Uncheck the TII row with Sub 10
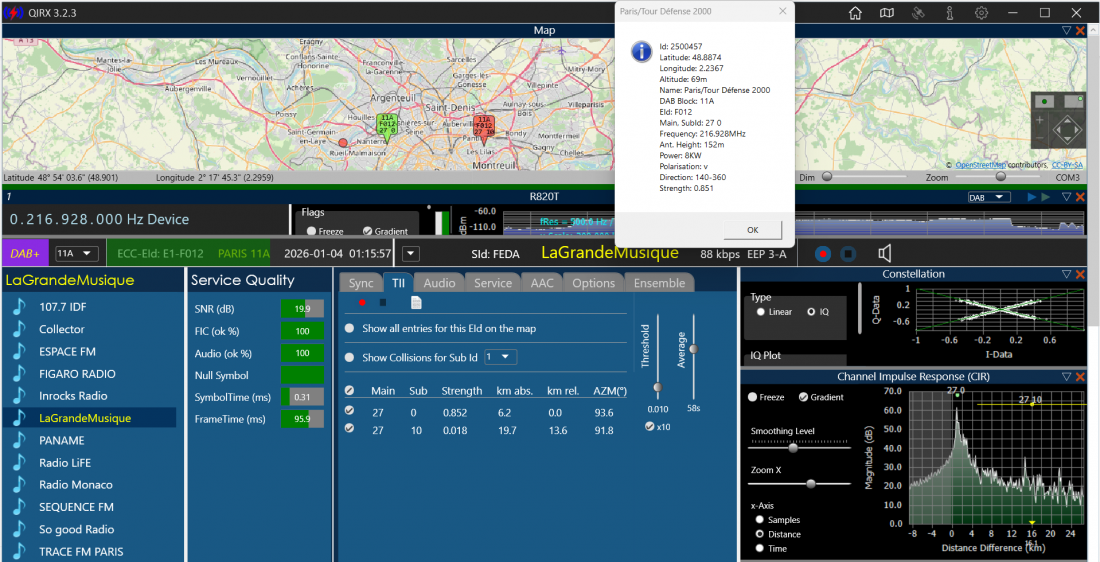Viewport: 1100px width, 562px height. [349, 428]
